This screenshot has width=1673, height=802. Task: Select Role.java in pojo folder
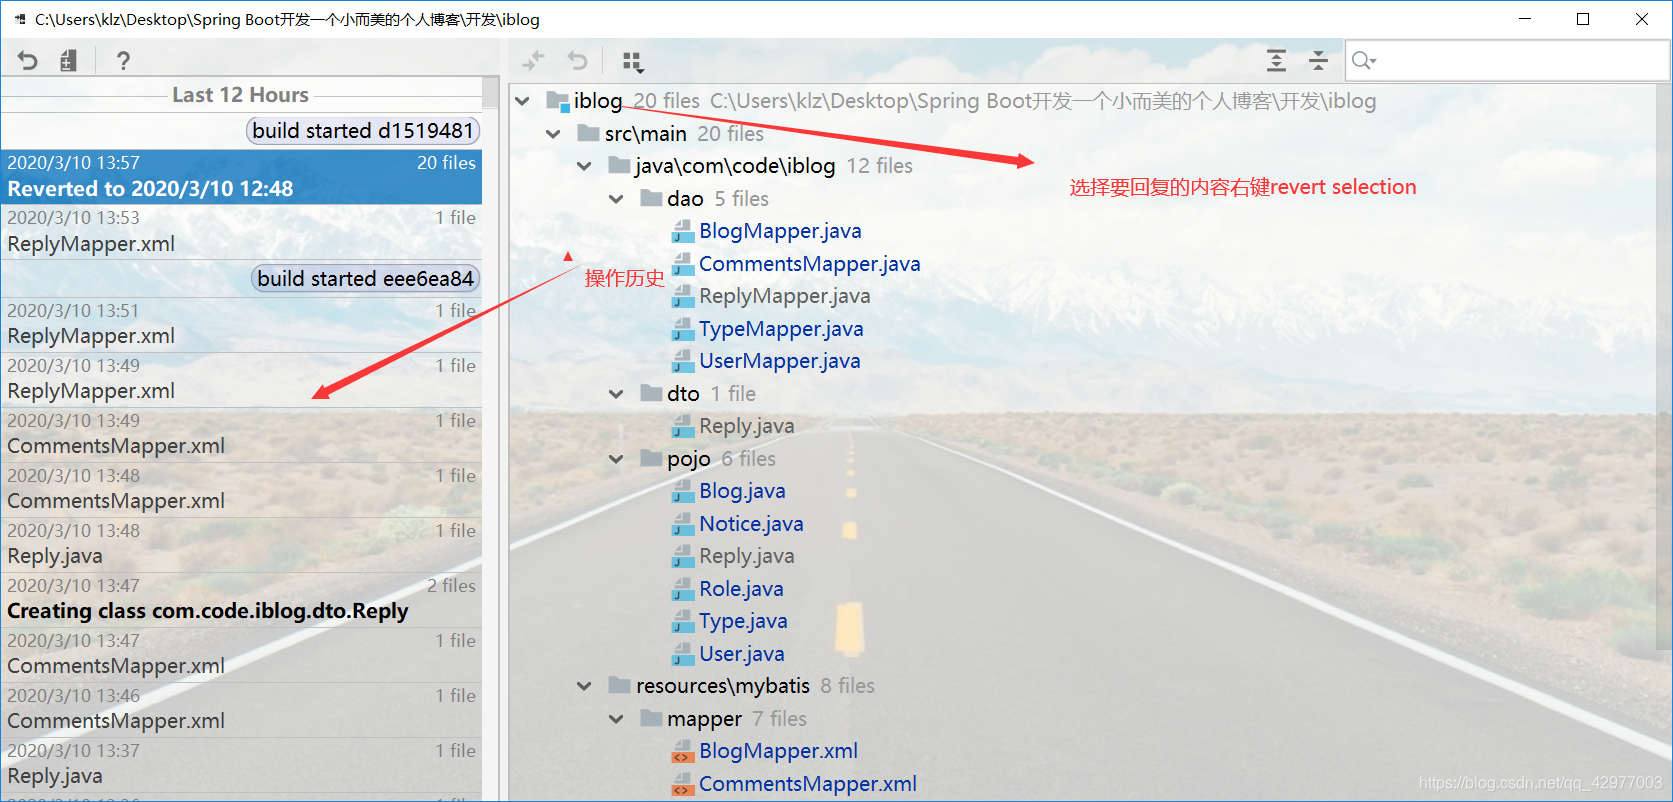[741, 589]
